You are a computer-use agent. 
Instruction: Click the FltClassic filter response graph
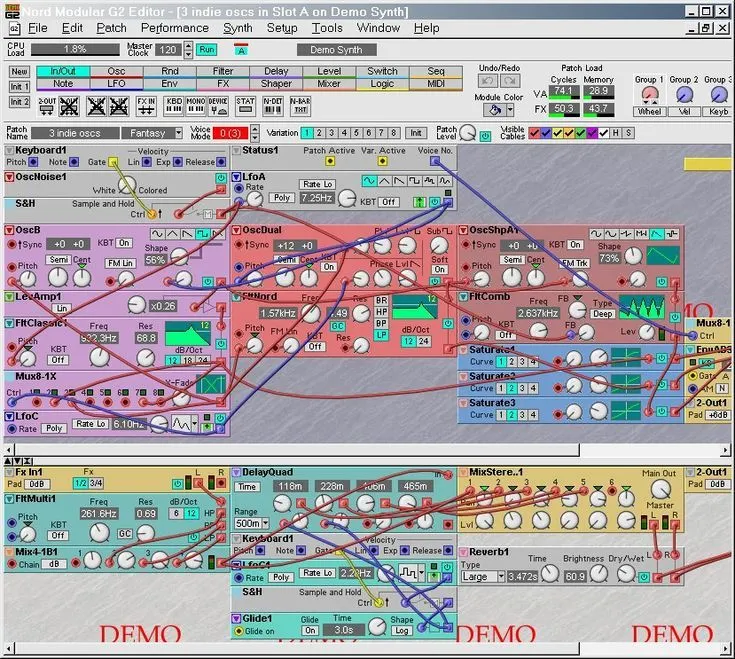(188, 334)
